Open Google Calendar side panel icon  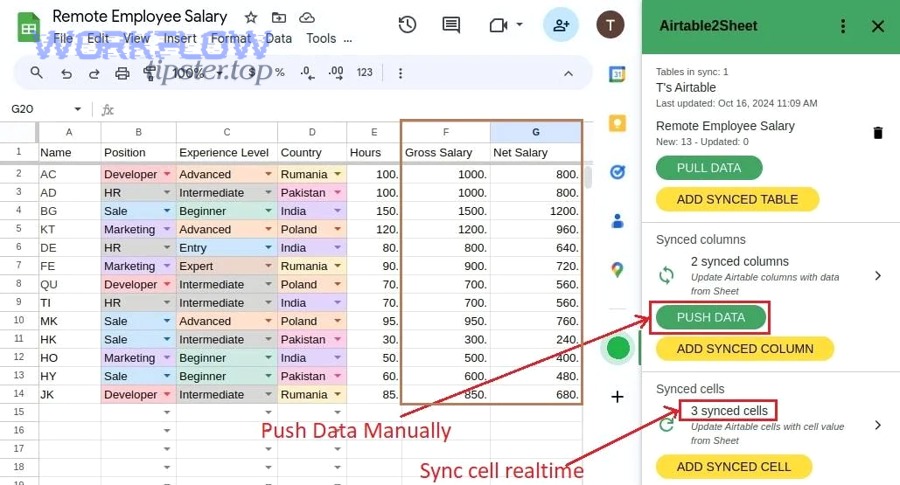click(617, 74)
